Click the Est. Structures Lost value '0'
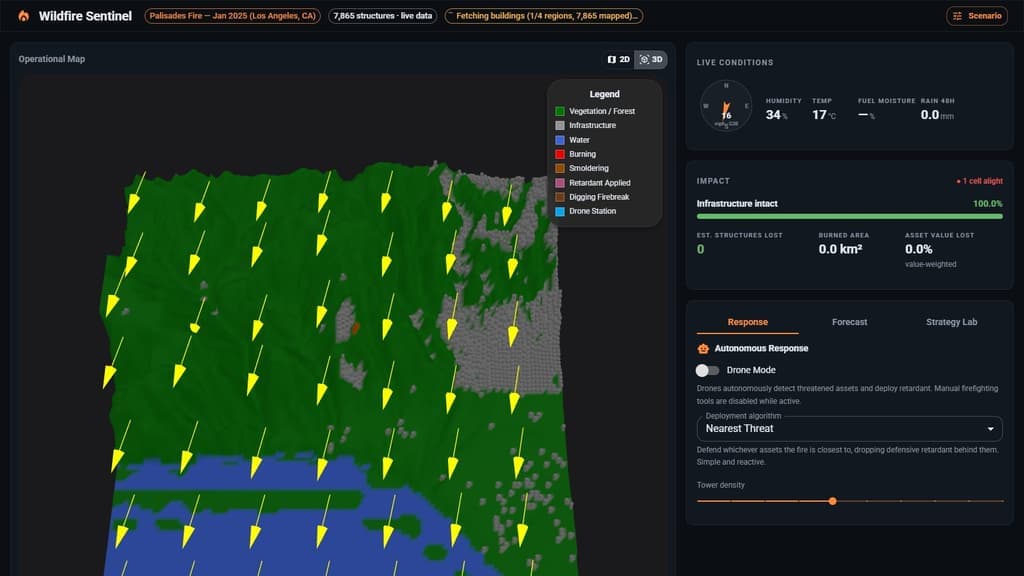 pyautogui.click(x=701, y=249)
